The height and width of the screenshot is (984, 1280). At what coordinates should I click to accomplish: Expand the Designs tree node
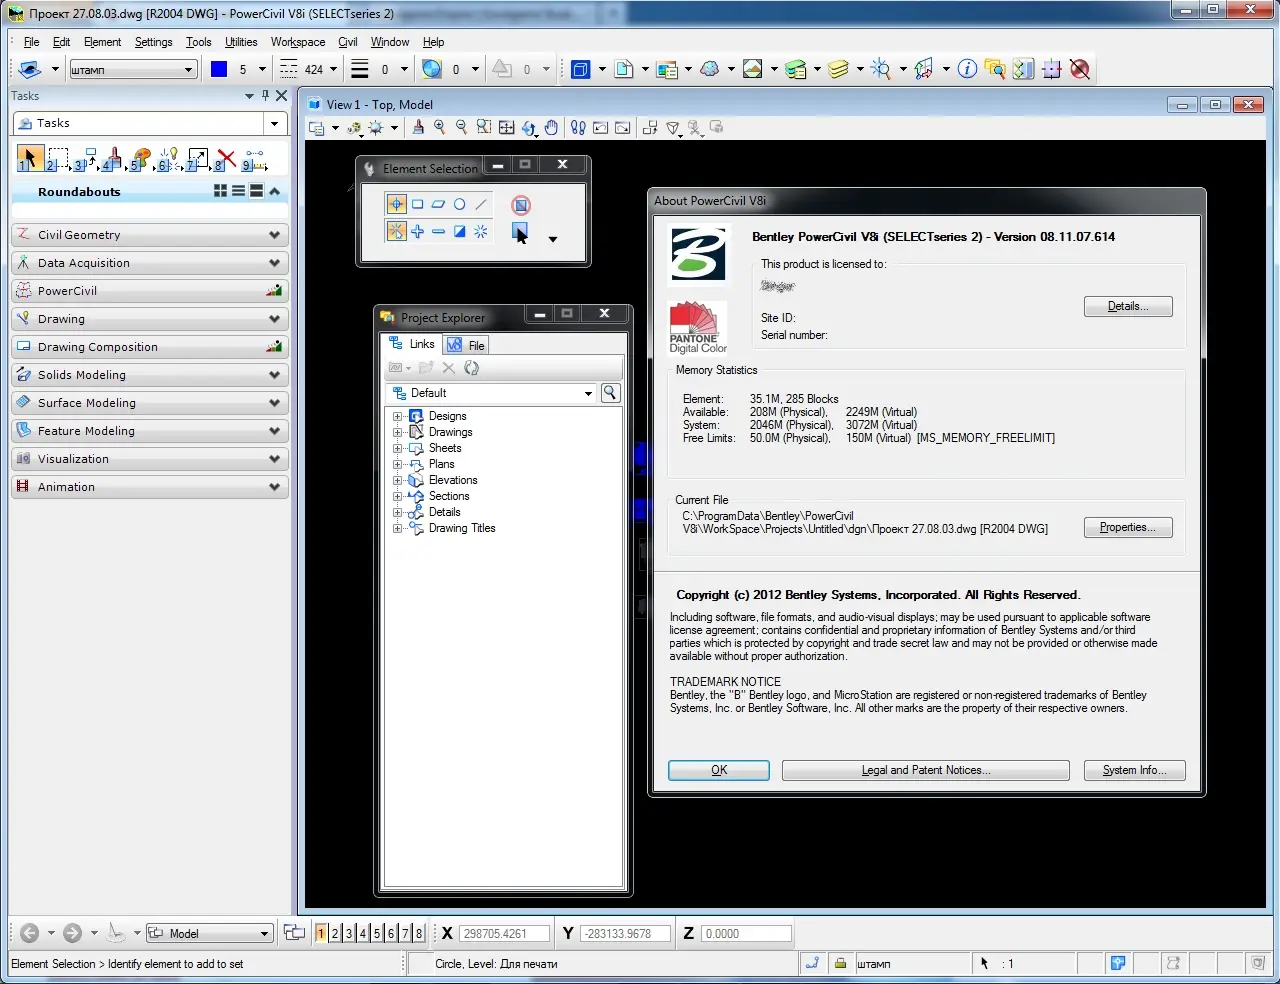(x=398, y=416)
